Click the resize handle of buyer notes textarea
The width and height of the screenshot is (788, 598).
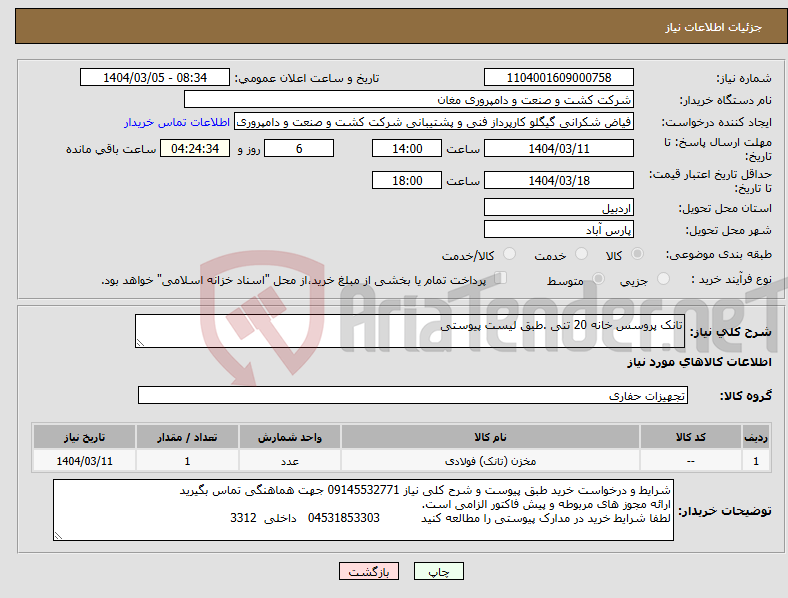[x=58, y=536]
